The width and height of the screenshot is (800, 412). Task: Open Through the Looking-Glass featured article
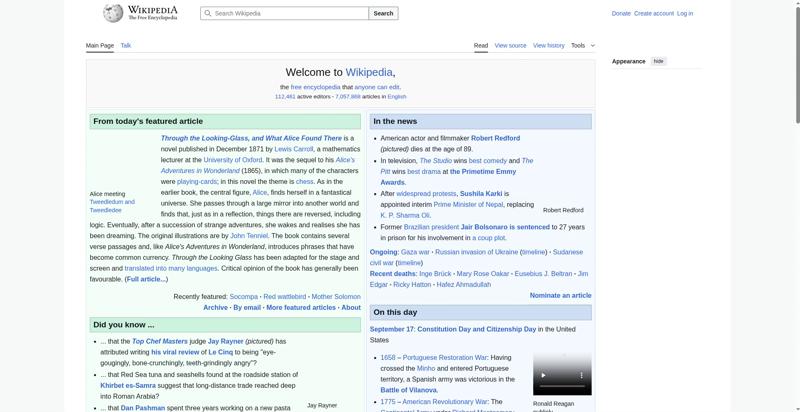point(251,138)
